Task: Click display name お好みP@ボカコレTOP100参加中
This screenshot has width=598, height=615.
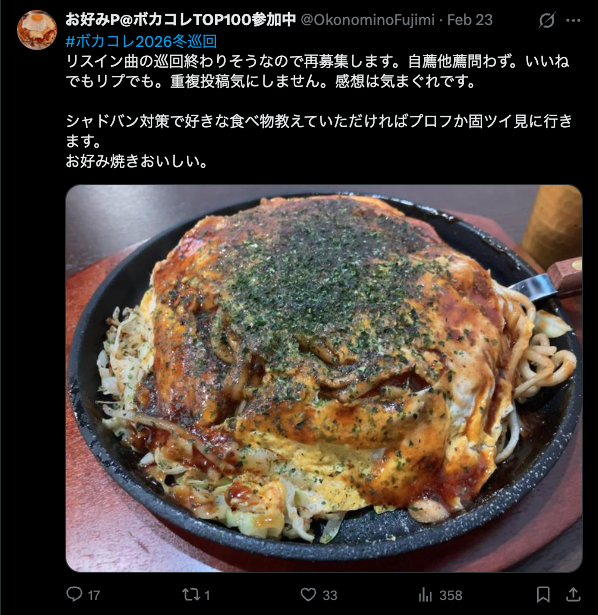Action: pos(180,20)
